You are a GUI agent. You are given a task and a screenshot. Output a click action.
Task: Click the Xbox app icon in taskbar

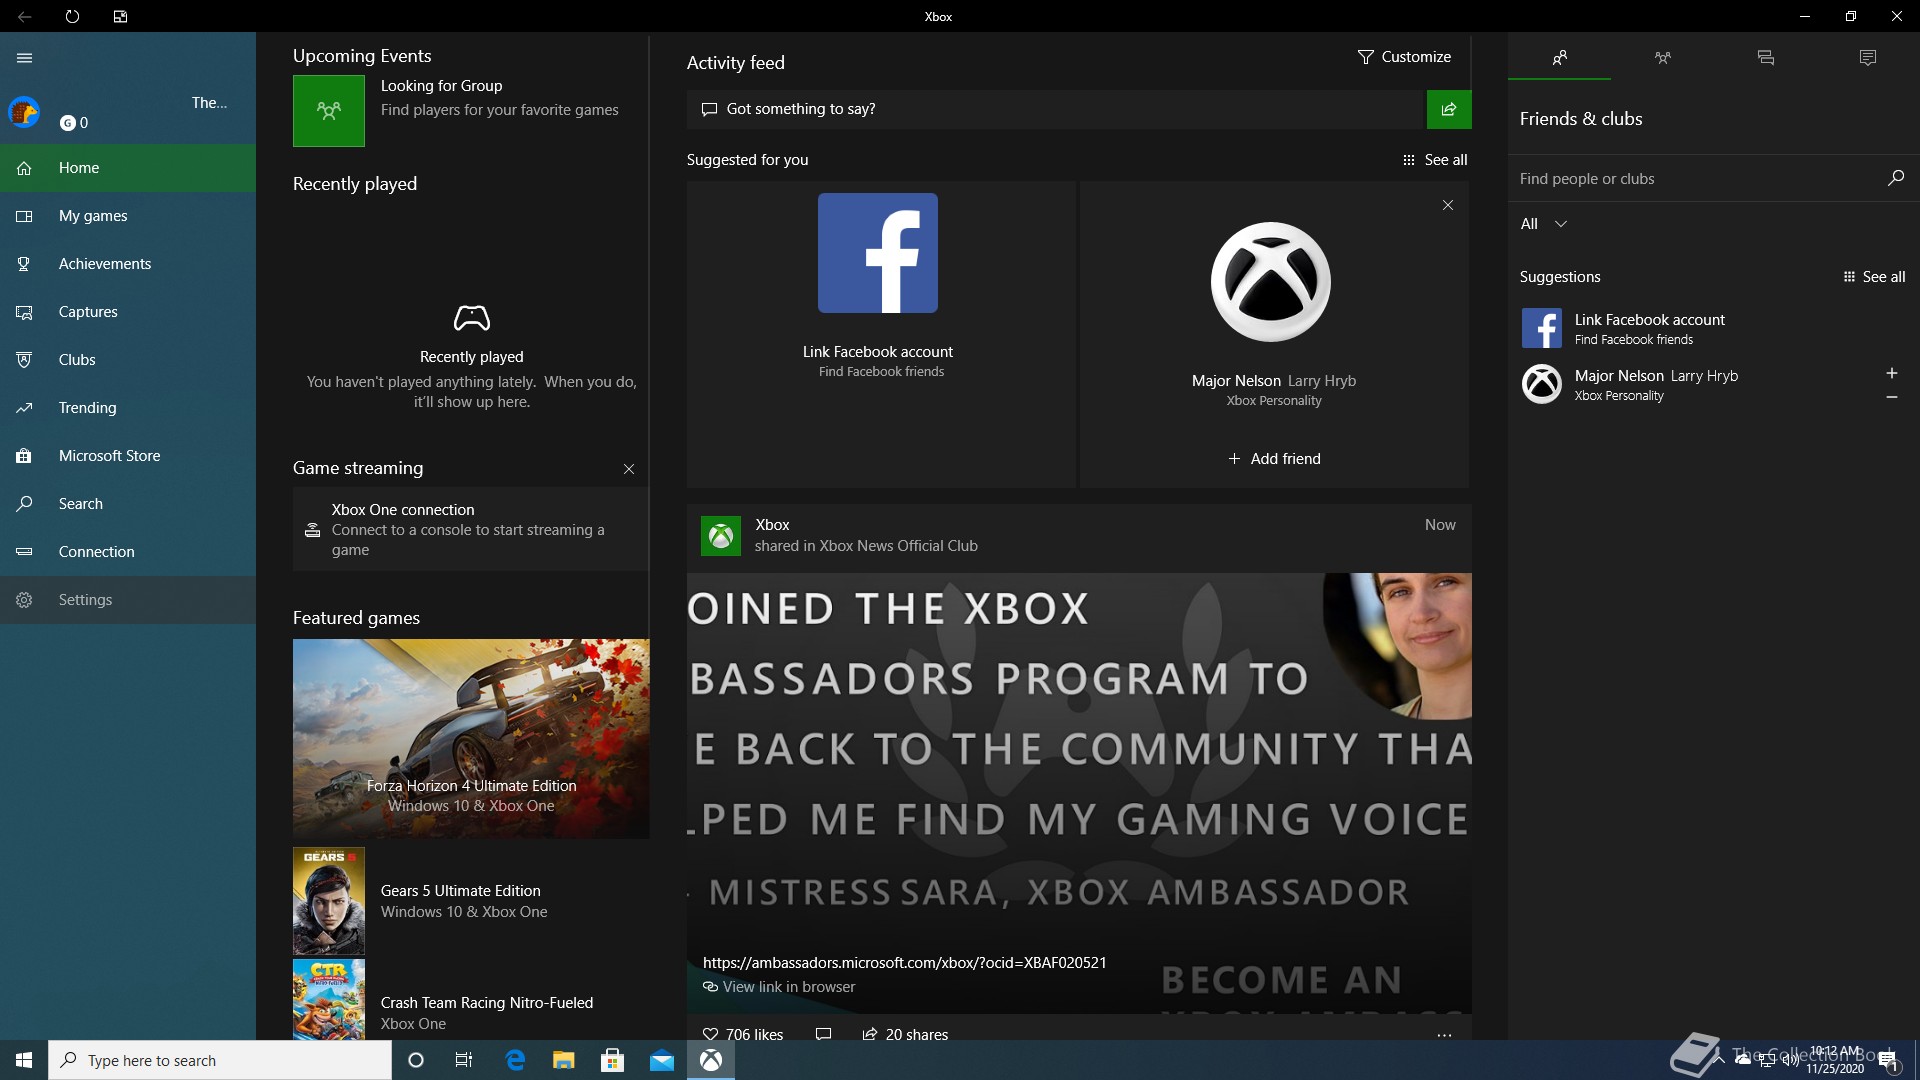(x=711, y=1060)
